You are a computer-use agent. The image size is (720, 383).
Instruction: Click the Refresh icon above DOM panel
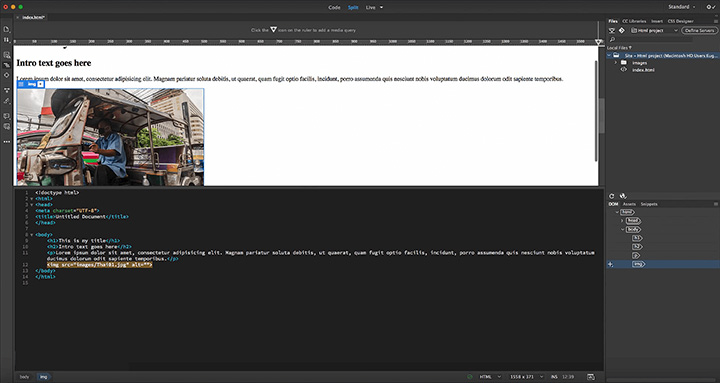tap(612, 196)
